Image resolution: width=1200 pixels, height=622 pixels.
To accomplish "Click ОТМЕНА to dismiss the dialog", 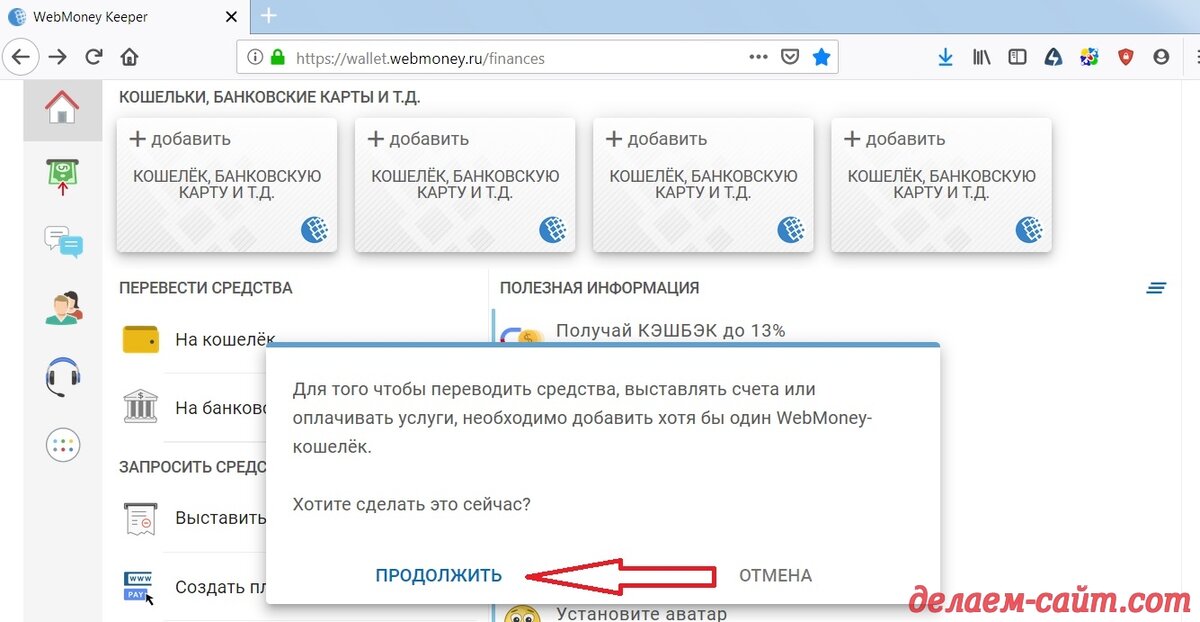I will pos(775,575).
